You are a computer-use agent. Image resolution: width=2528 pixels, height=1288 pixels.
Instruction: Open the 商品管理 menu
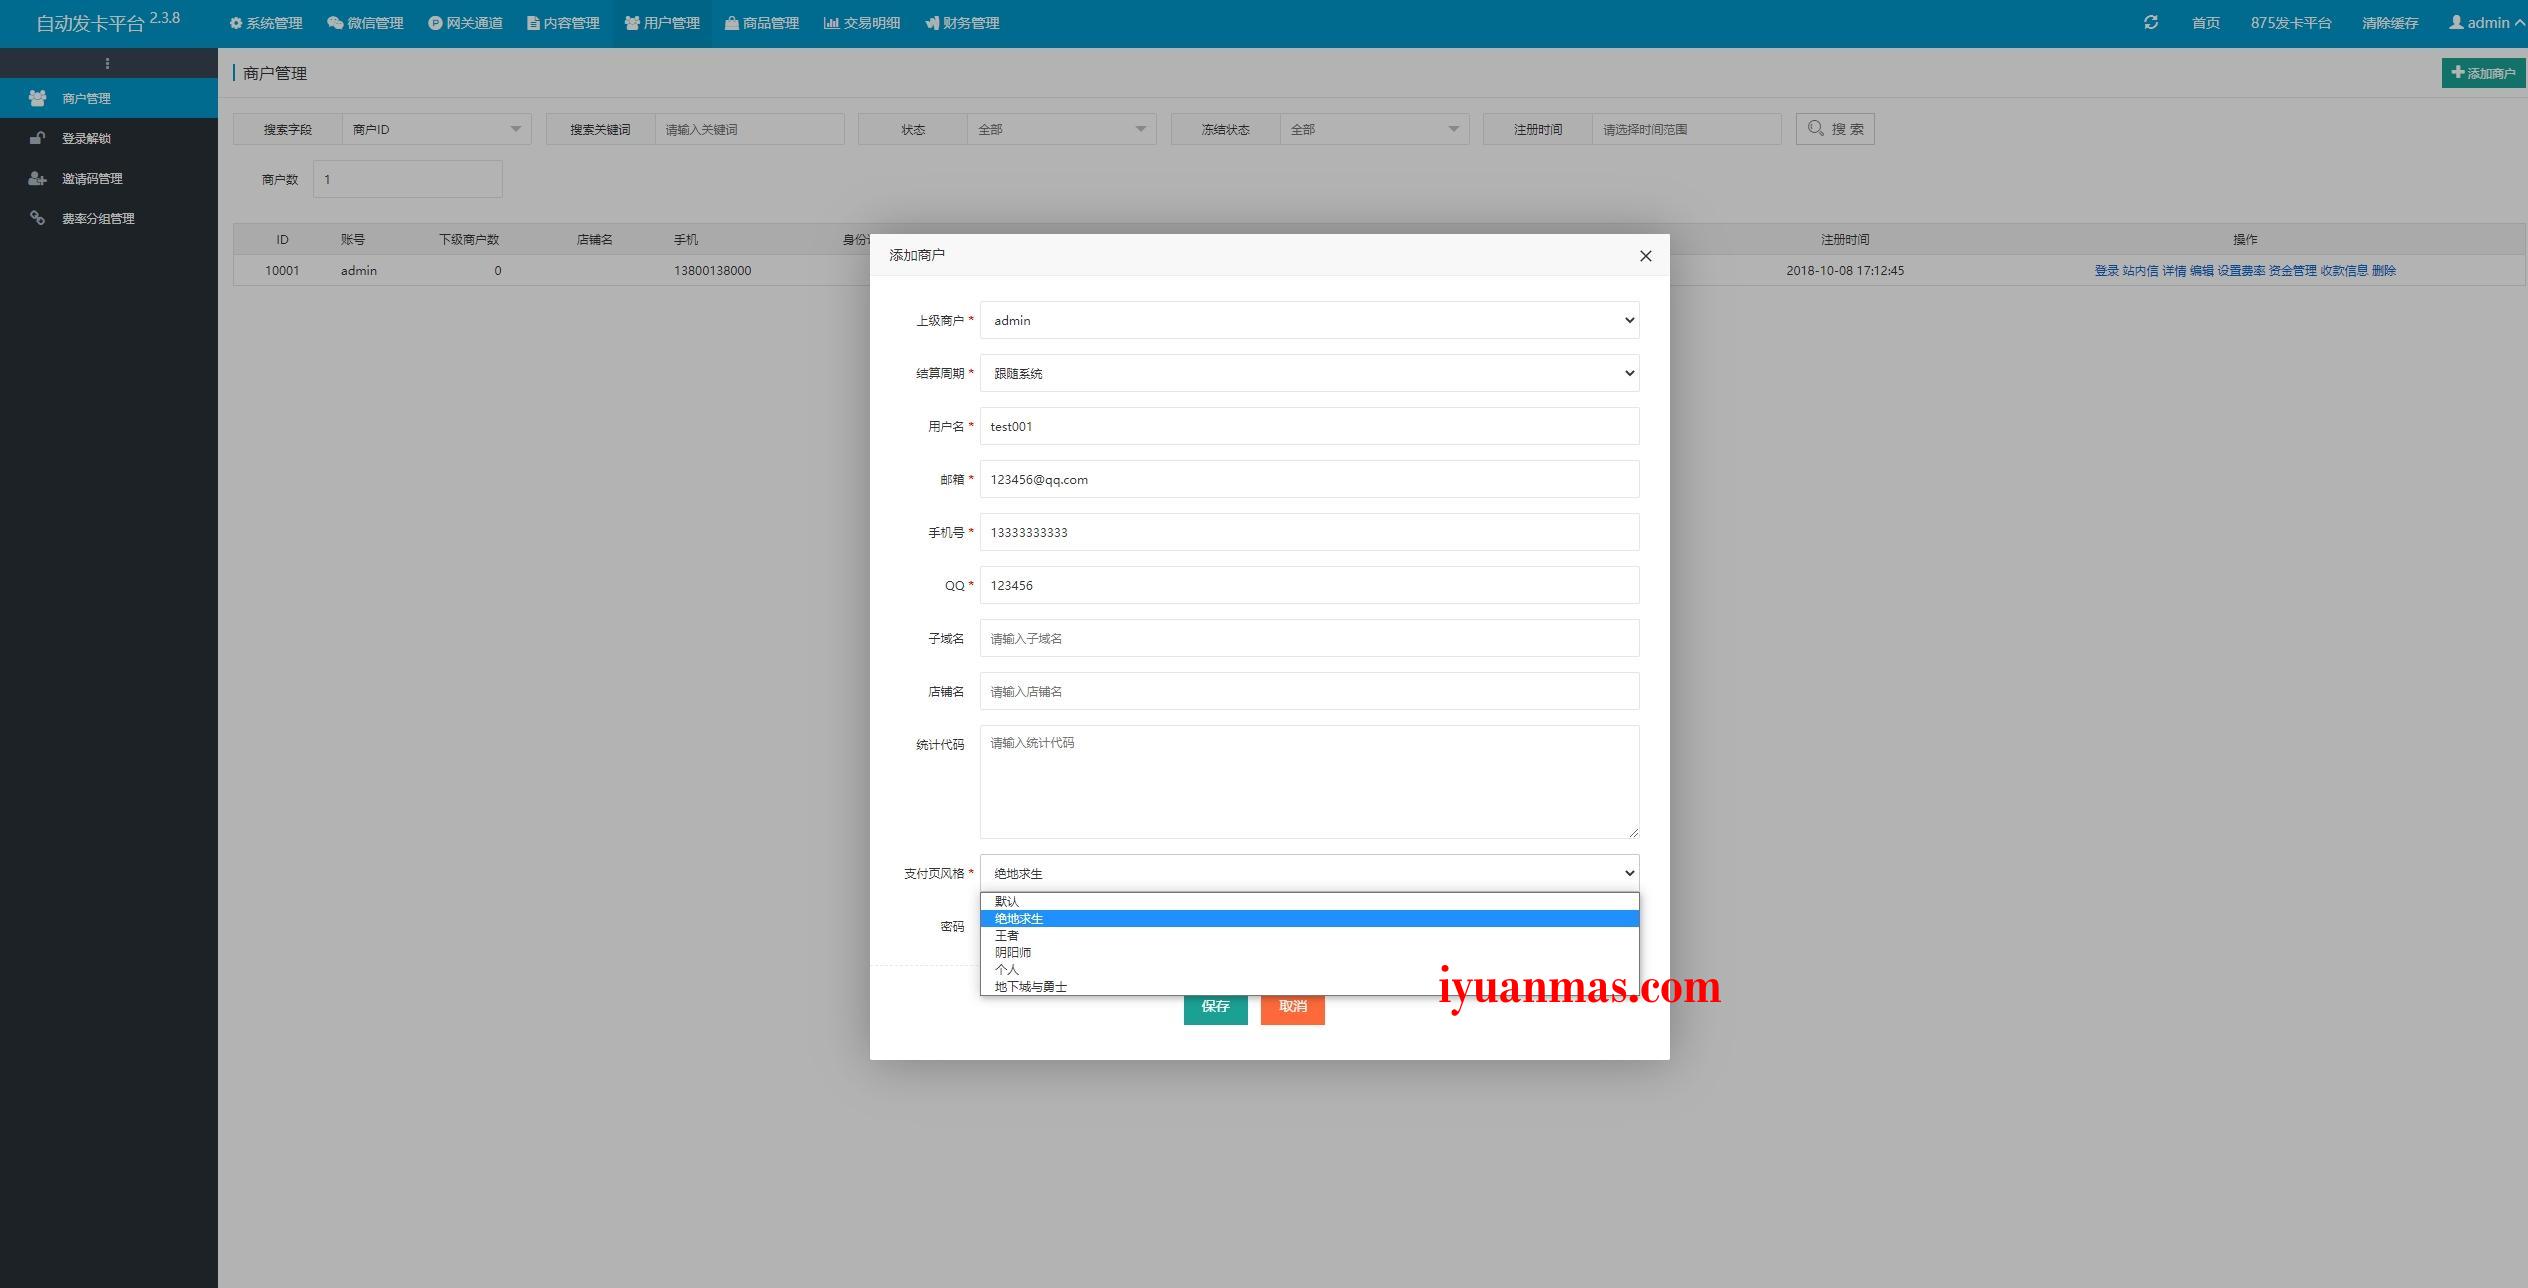tap(762, 23)
